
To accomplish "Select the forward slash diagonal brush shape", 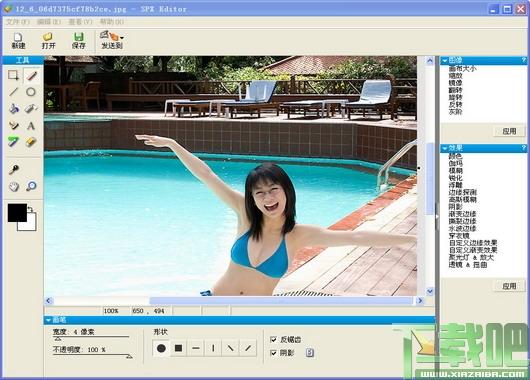I will point(248,348).
